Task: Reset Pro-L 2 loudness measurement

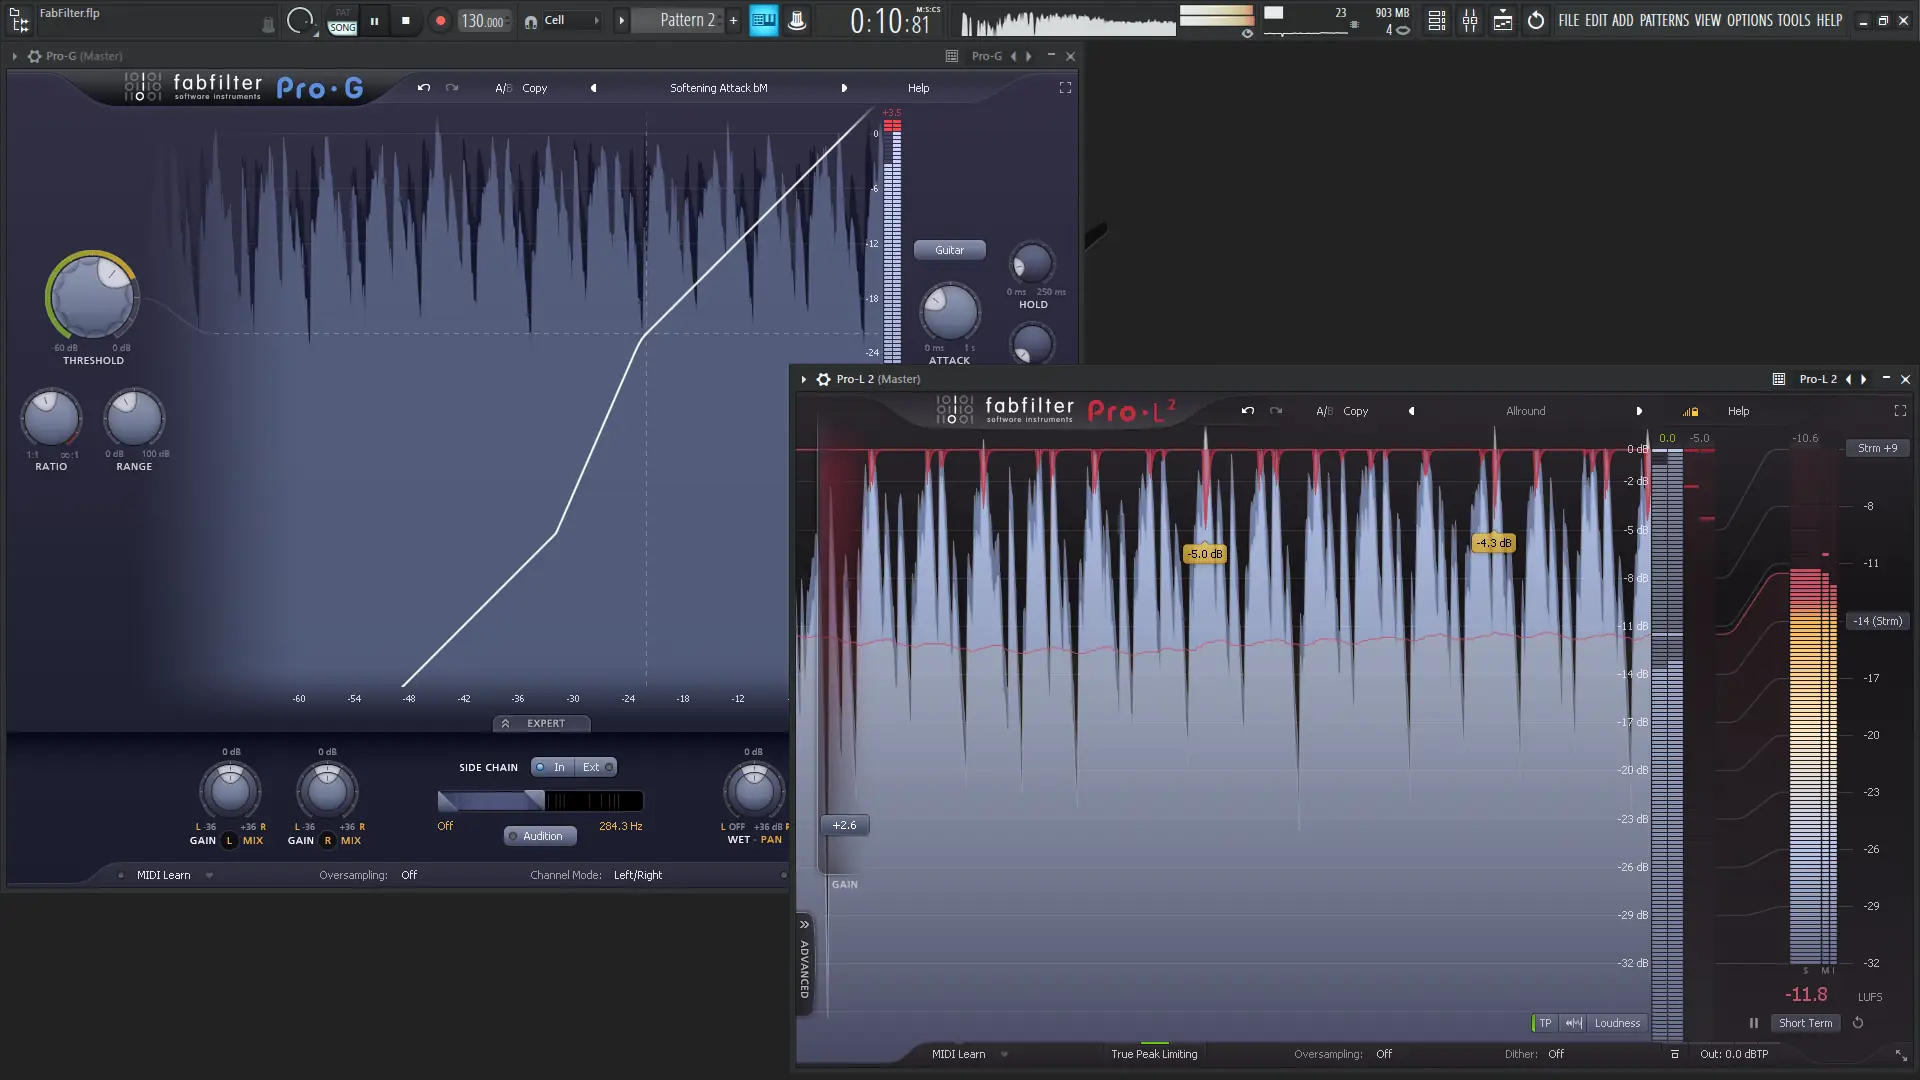Action: (x=1858, y=1023)
